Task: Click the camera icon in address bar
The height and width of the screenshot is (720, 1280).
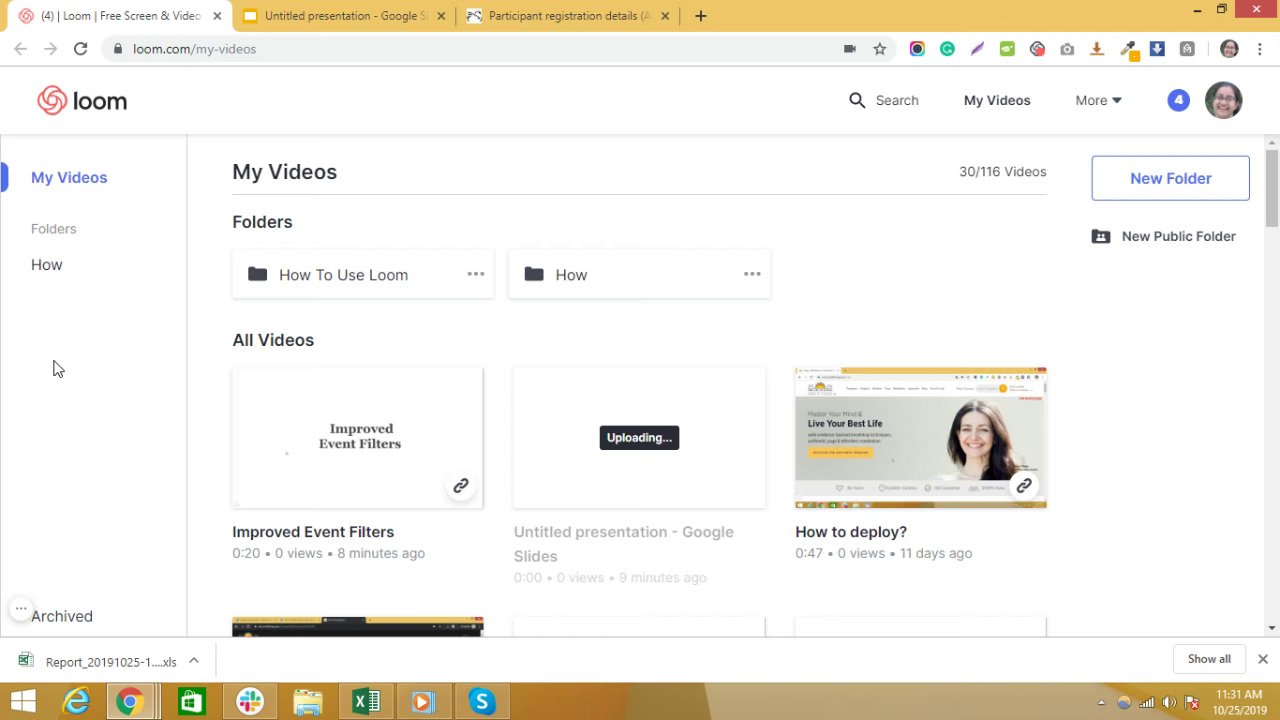Action: click(849, 49)
